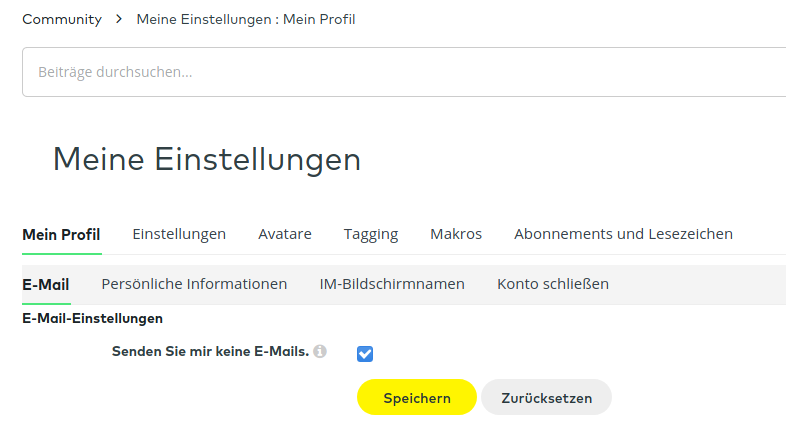
Task: Uncheck the 'Senden Sie mir keine E-Mails' checkbox
Action: coord(365,353)
